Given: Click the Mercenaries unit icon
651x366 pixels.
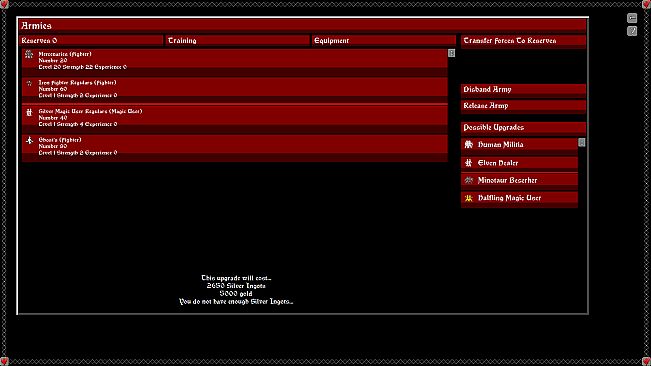Looking at the screenshot, I should (x=29, y=54).
